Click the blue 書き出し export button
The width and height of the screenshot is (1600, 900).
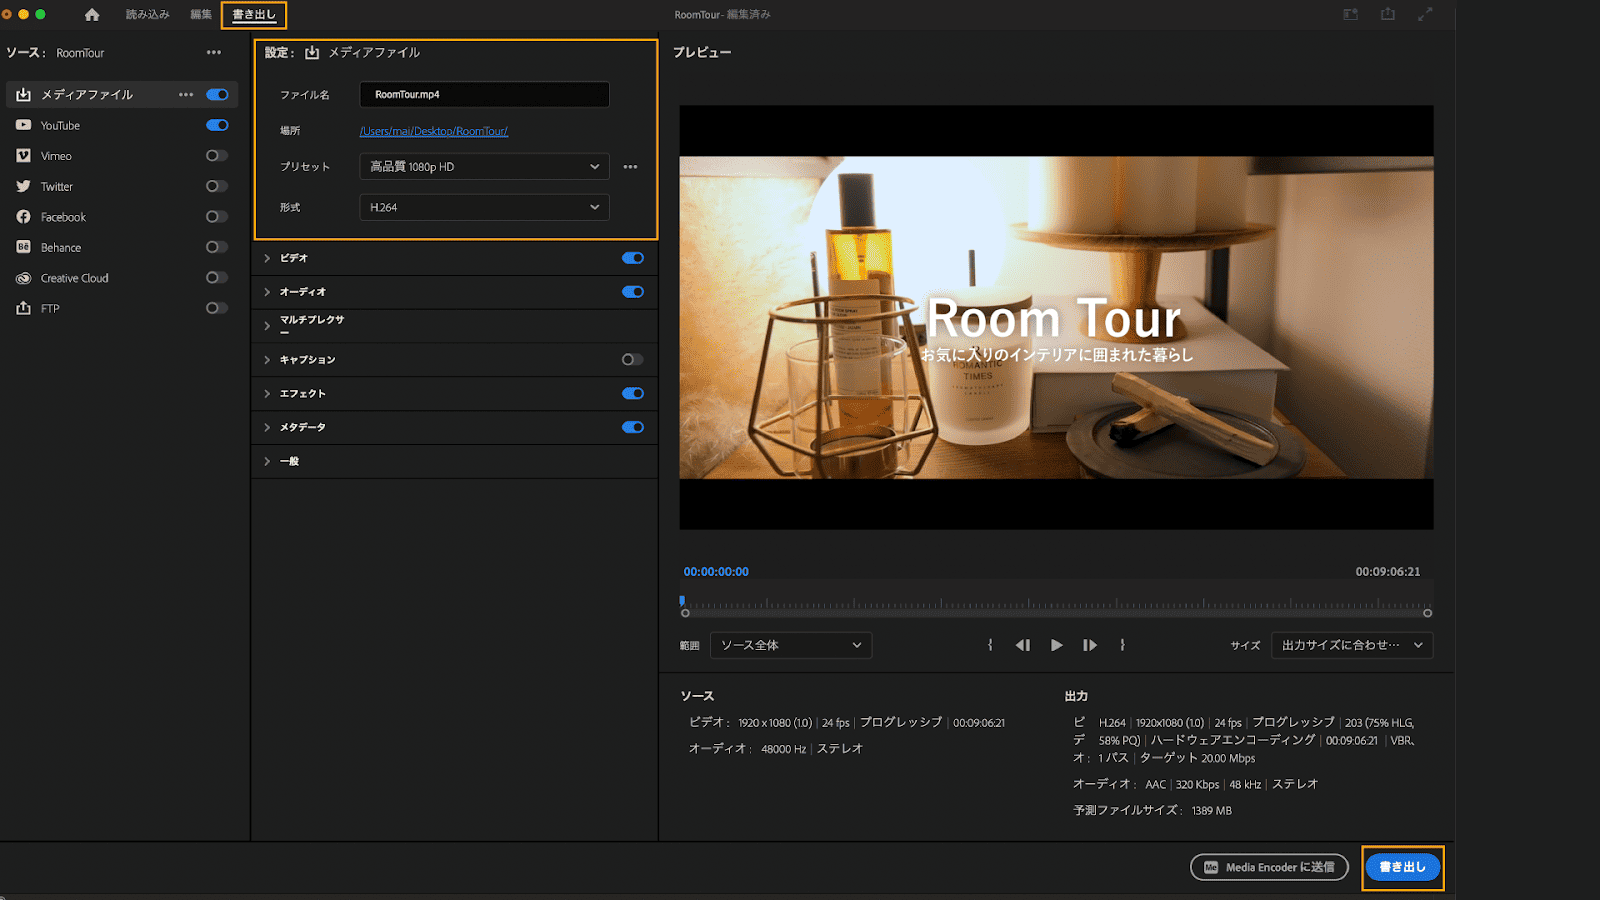tap(1402, 868)
